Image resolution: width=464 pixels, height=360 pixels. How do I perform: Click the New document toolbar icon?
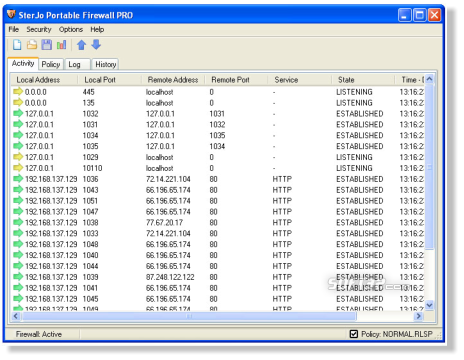[x=17, y=45]
